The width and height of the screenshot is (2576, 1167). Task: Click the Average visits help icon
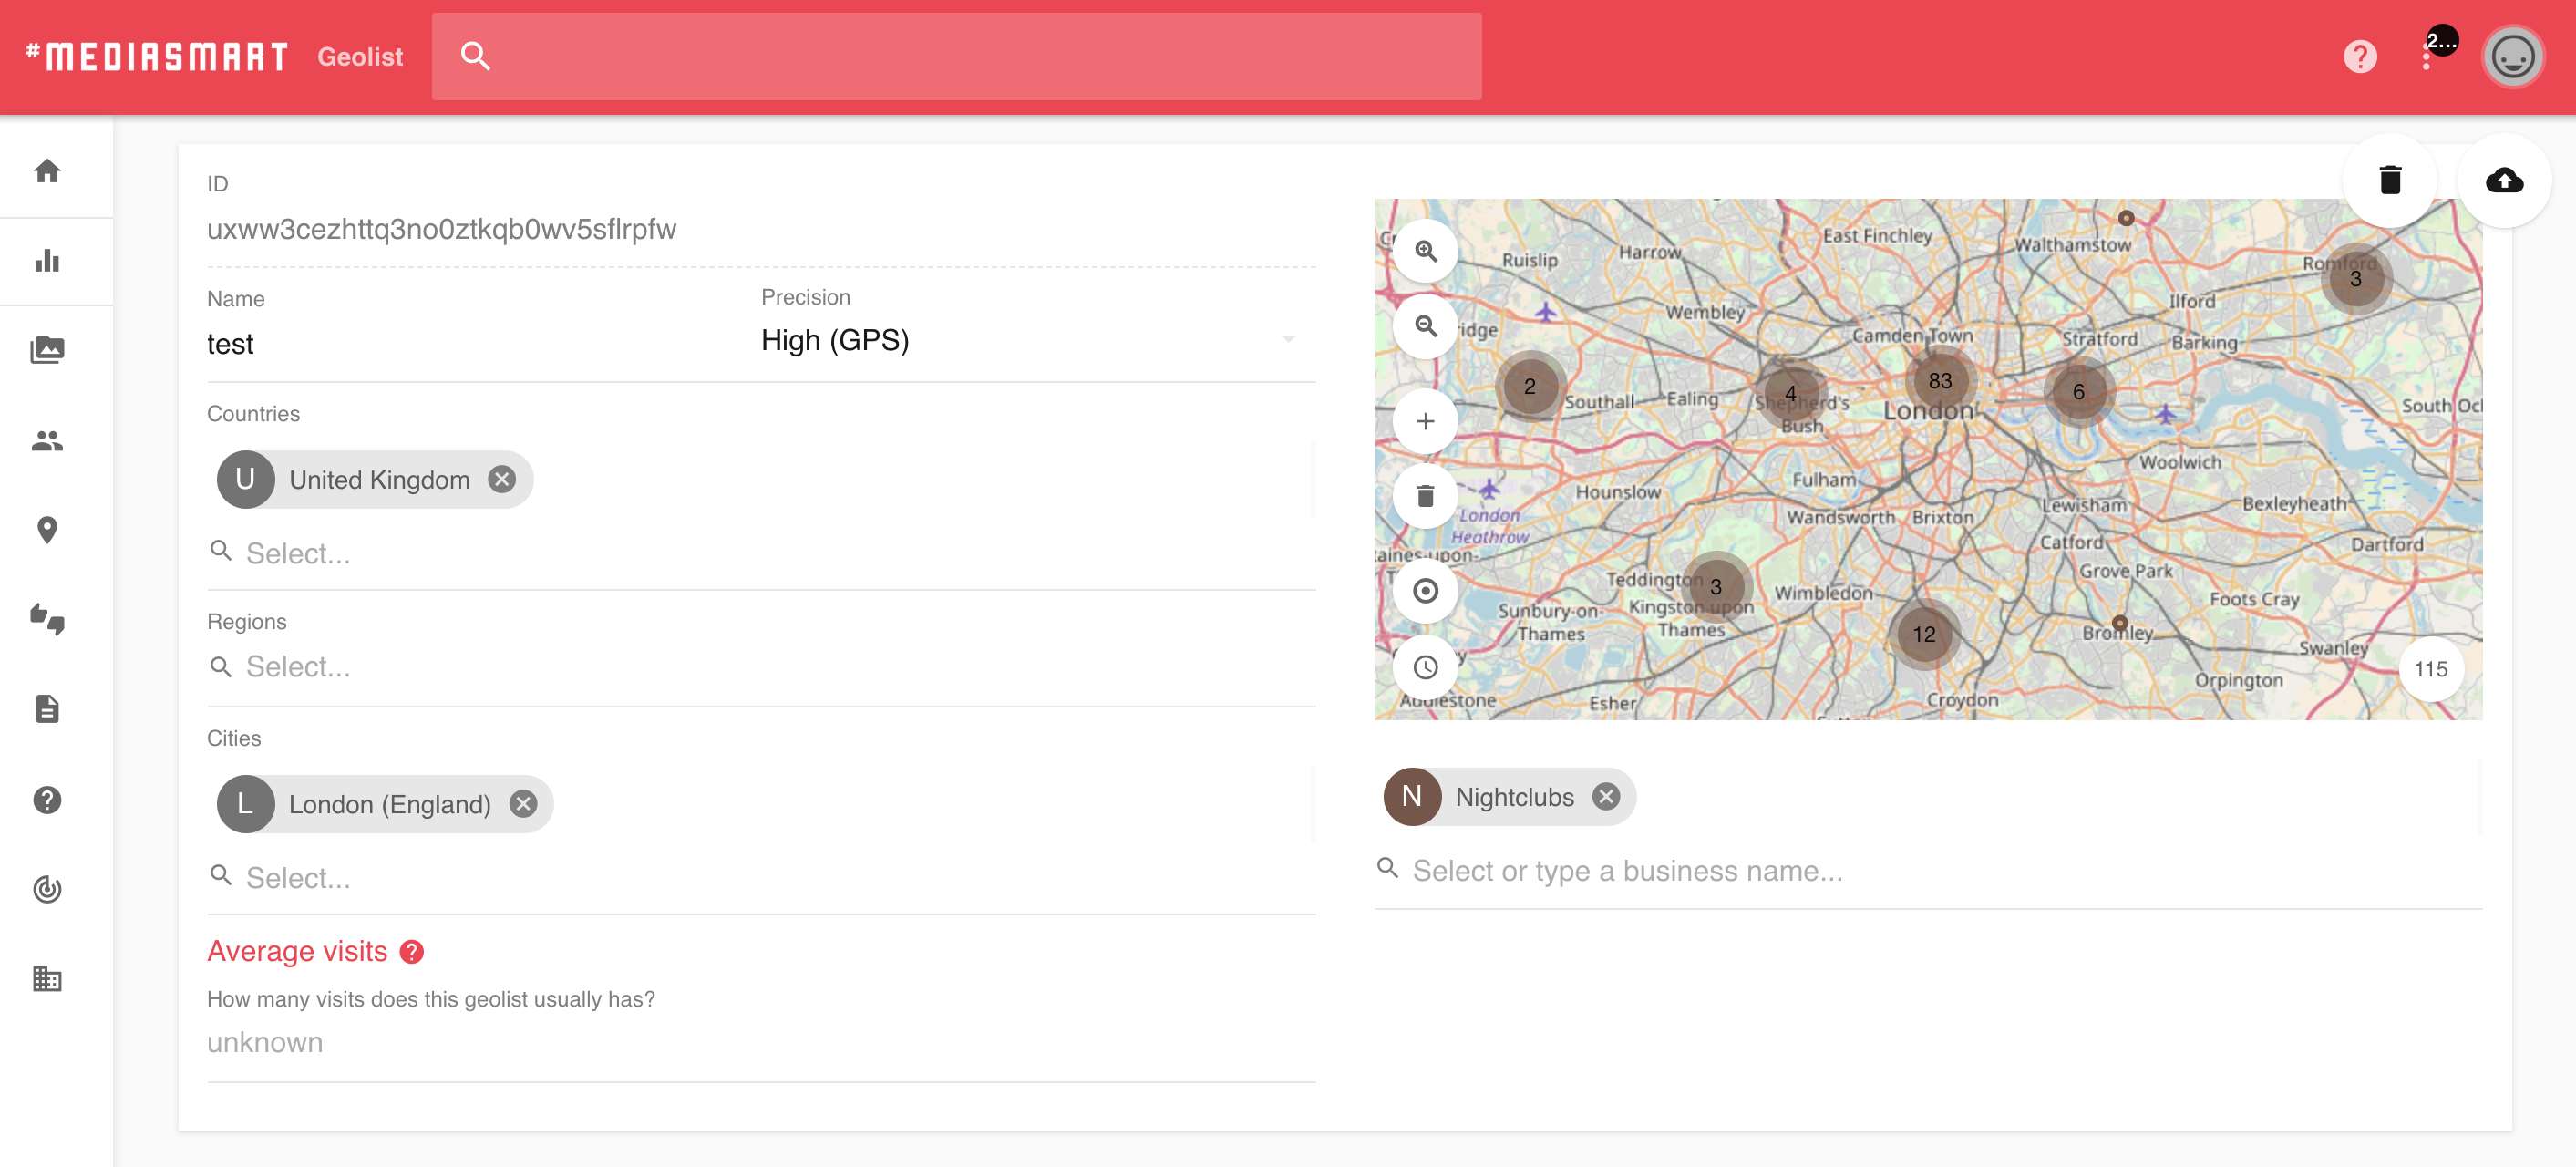412,952
